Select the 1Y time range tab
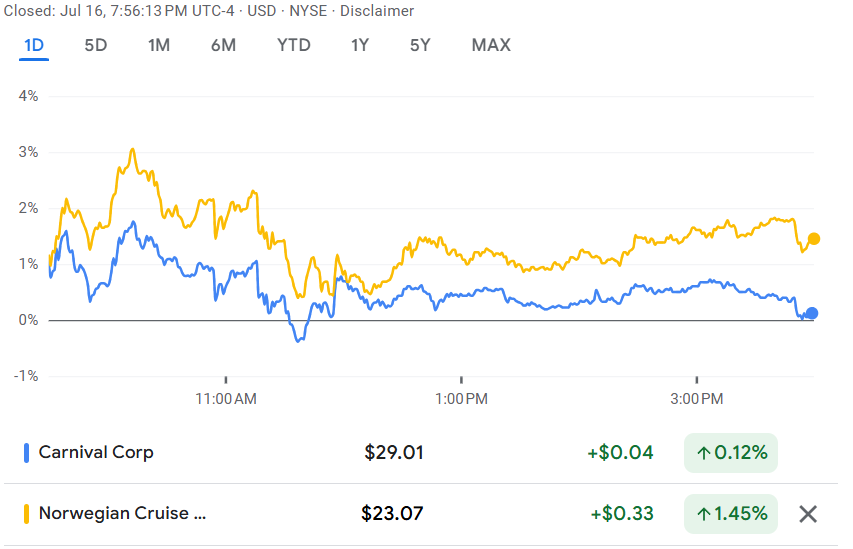The width and height of the screenshot is (853, 549). (360, 45)
